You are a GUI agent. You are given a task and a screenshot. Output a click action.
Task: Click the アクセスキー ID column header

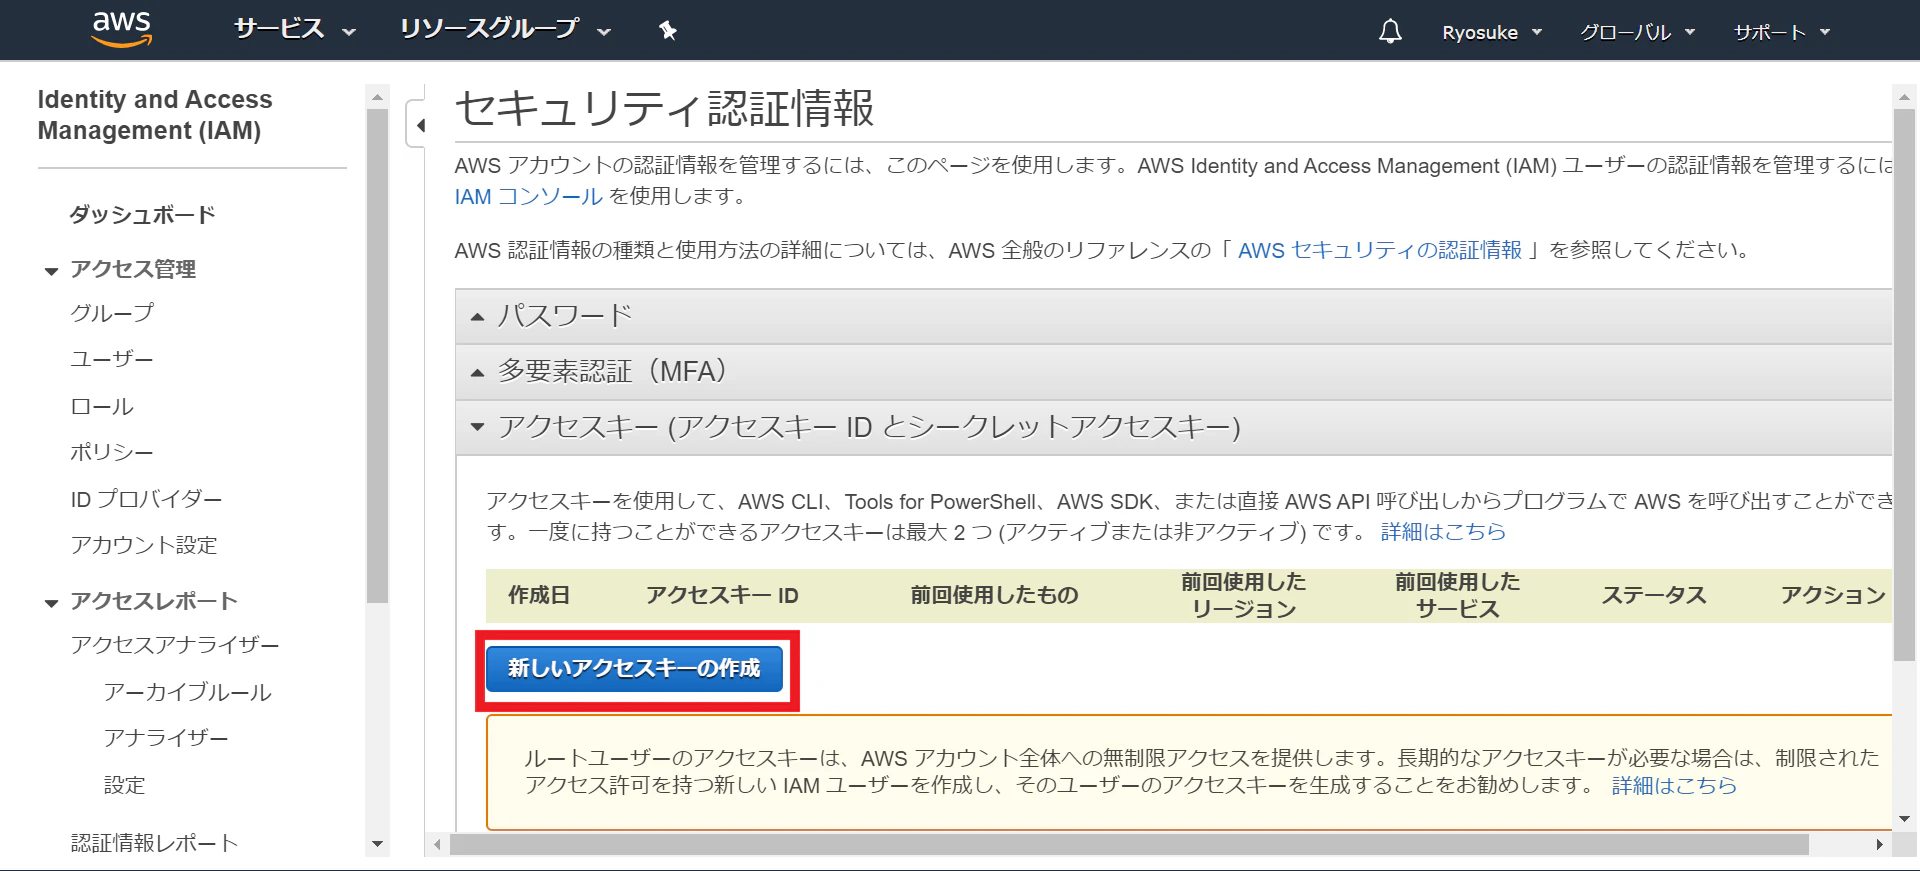722,595
